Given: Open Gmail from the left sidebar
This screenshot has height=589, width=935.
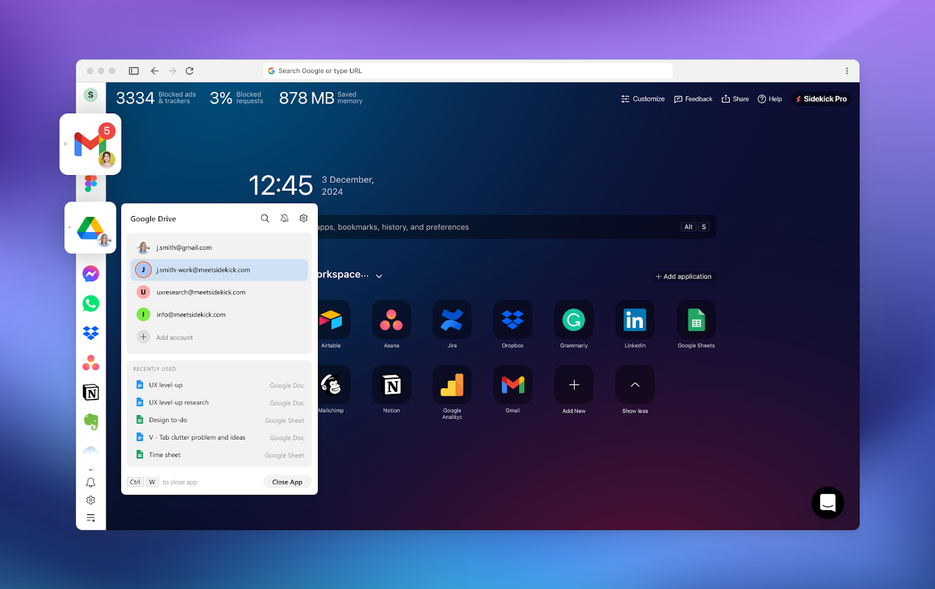Looking at the screenshot, I should tap(91, 143).
